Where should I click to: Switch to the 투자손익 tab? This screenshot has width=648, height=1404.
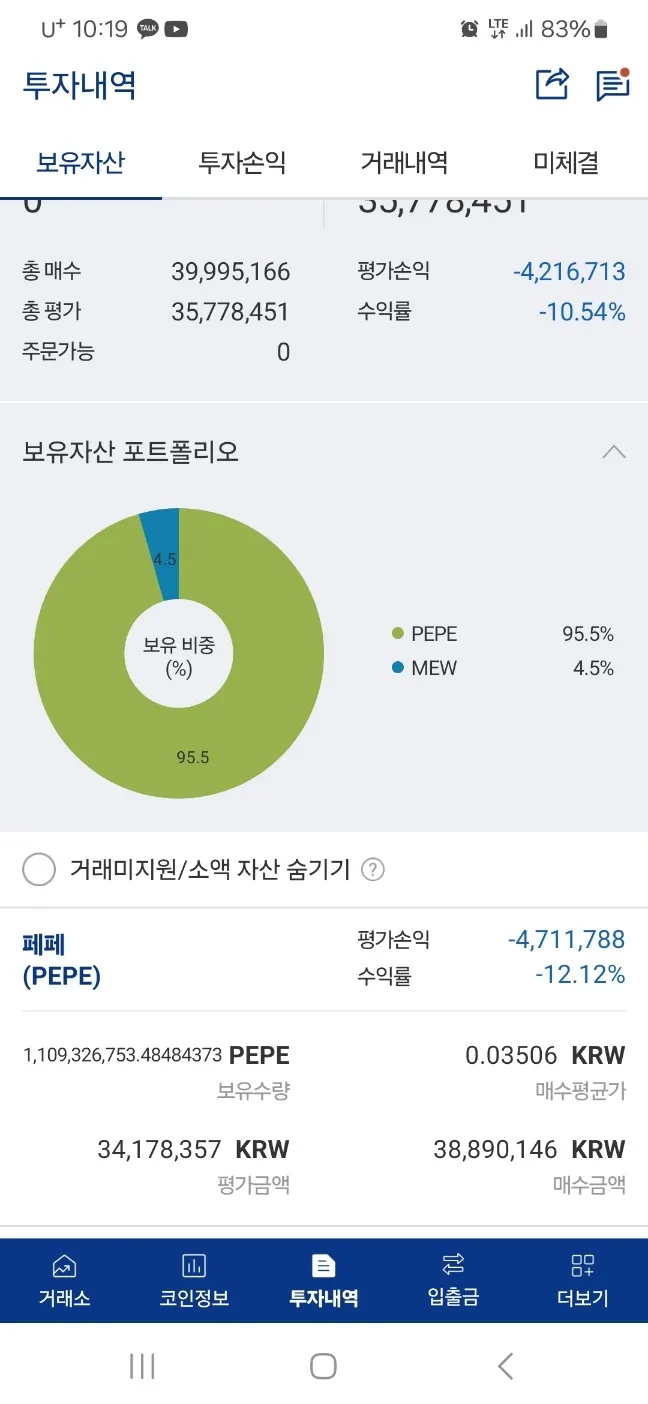[x=242, y=163]
